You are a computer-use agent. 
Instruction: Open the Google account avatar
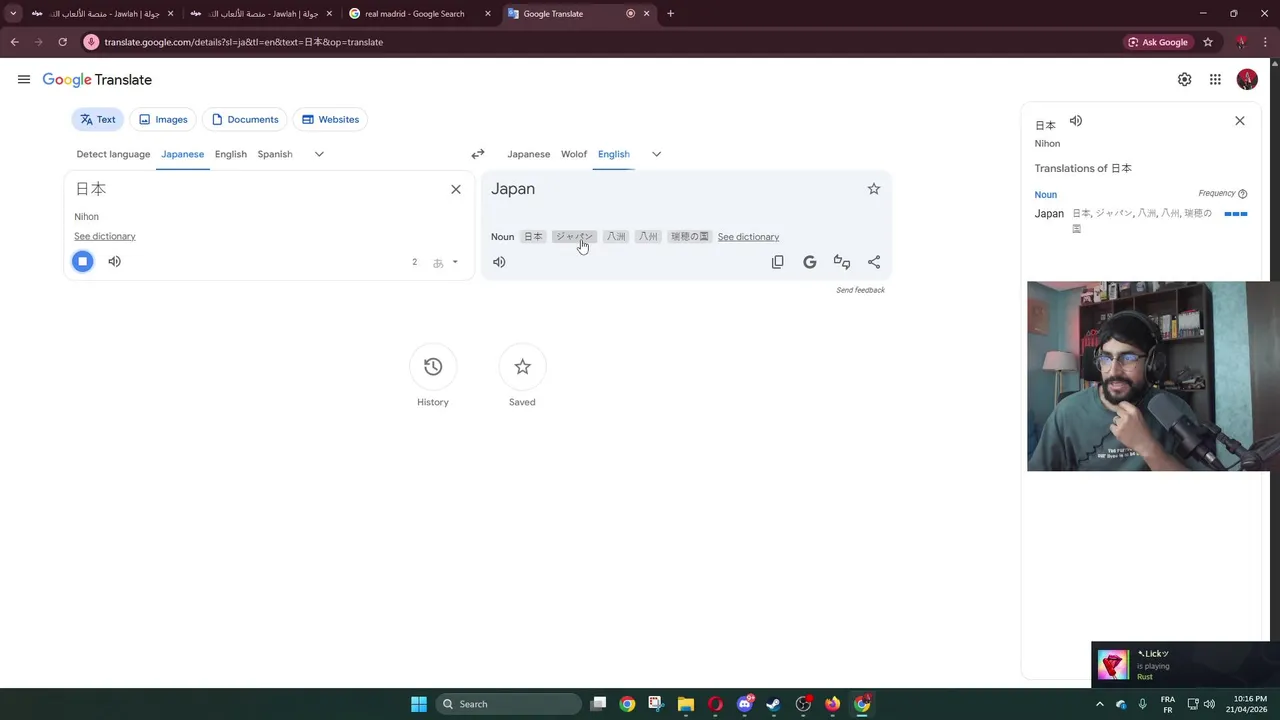click(x=1247, y=80)
